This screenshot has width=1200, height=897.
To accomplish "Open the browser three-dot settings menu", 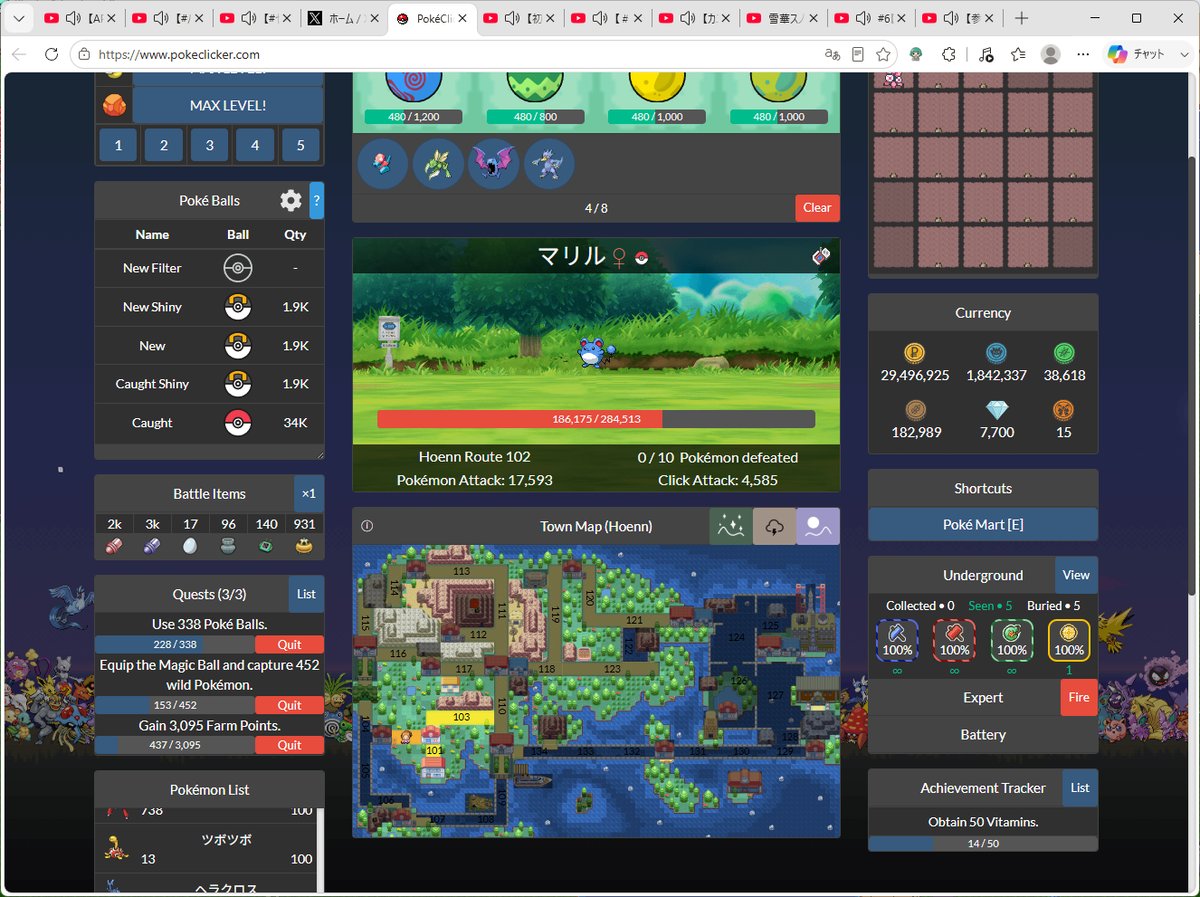I will click(1084, 54).
